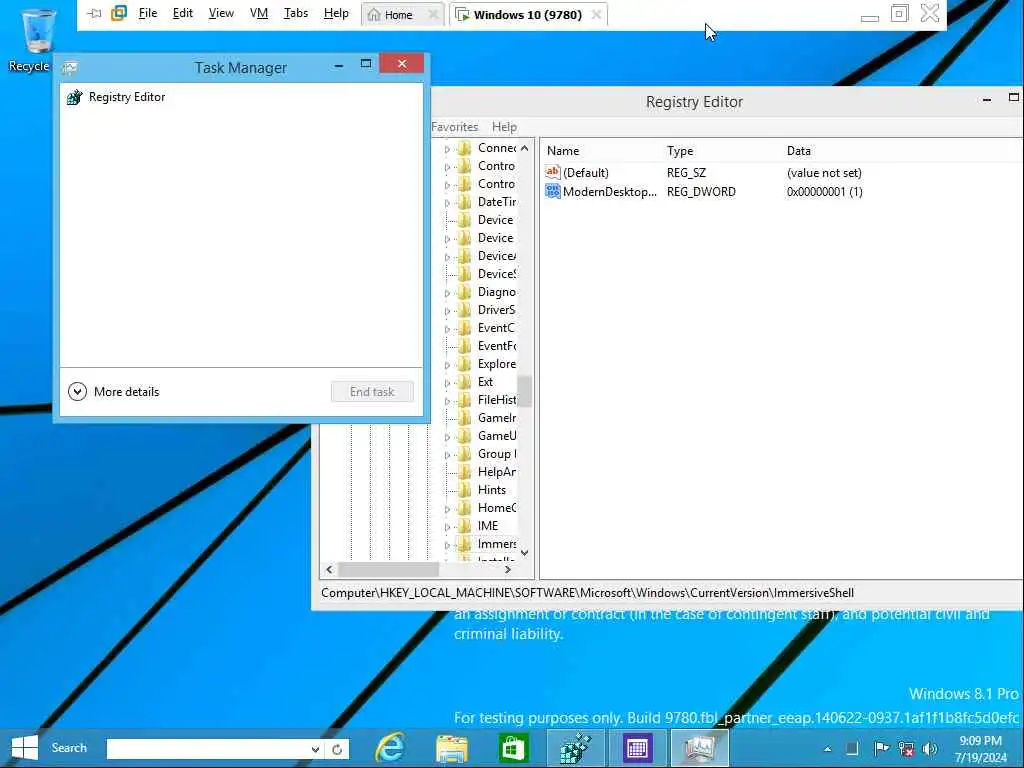Open the Registry Editor Help menu
1024x768 pixels.
point(504,127)
